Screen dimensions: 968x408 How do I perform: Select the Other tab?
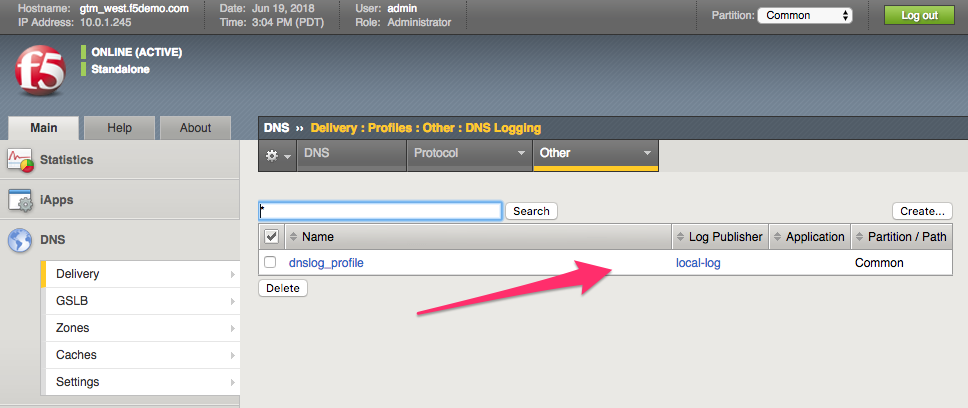(x=596, y=156)
